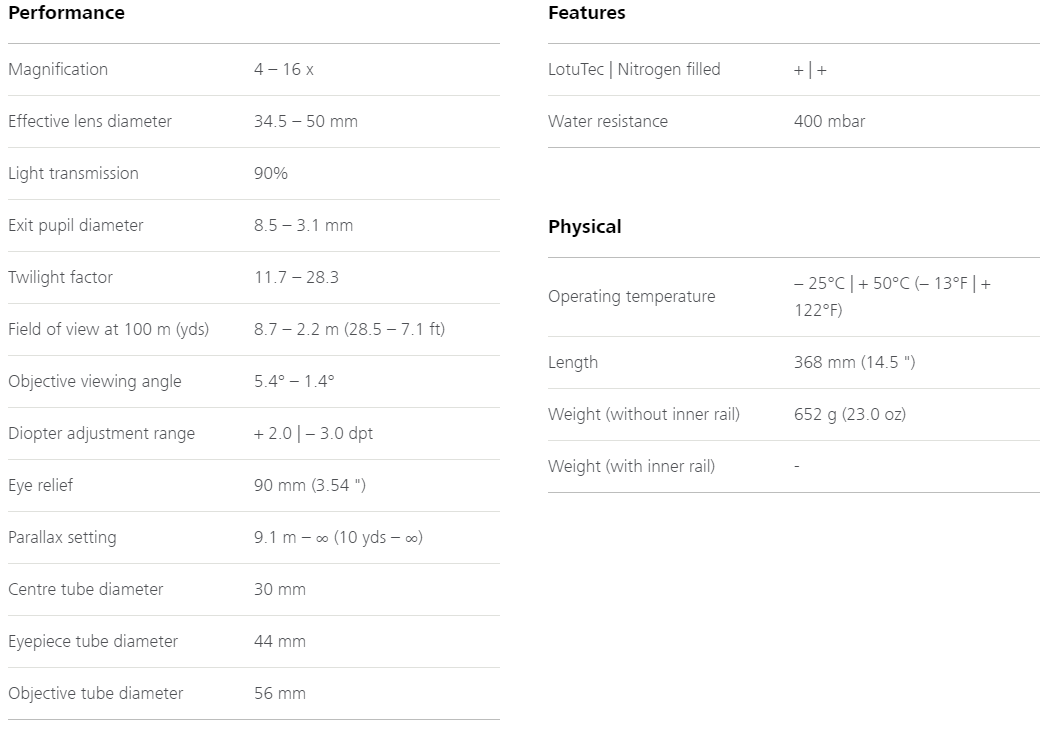Select the Operating temperature label
The height and width of the screenshot is (734, 1054).
632,296
